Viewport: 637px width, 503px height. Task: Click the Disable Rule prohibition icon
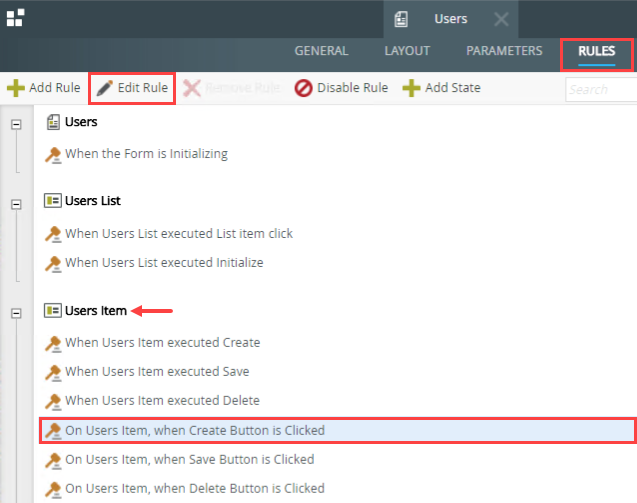click(x=303, y=88)
